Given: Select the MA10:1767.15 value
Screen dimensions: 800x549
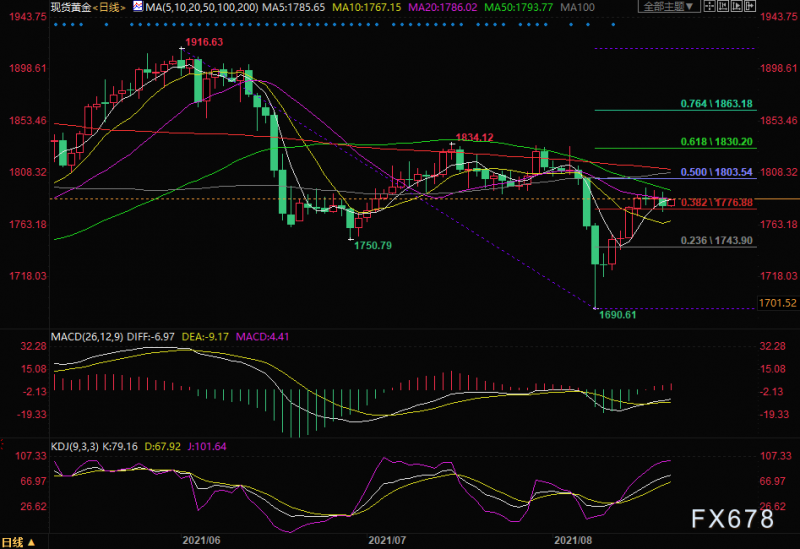Looking at the screenshot, I should click(366, 7).
